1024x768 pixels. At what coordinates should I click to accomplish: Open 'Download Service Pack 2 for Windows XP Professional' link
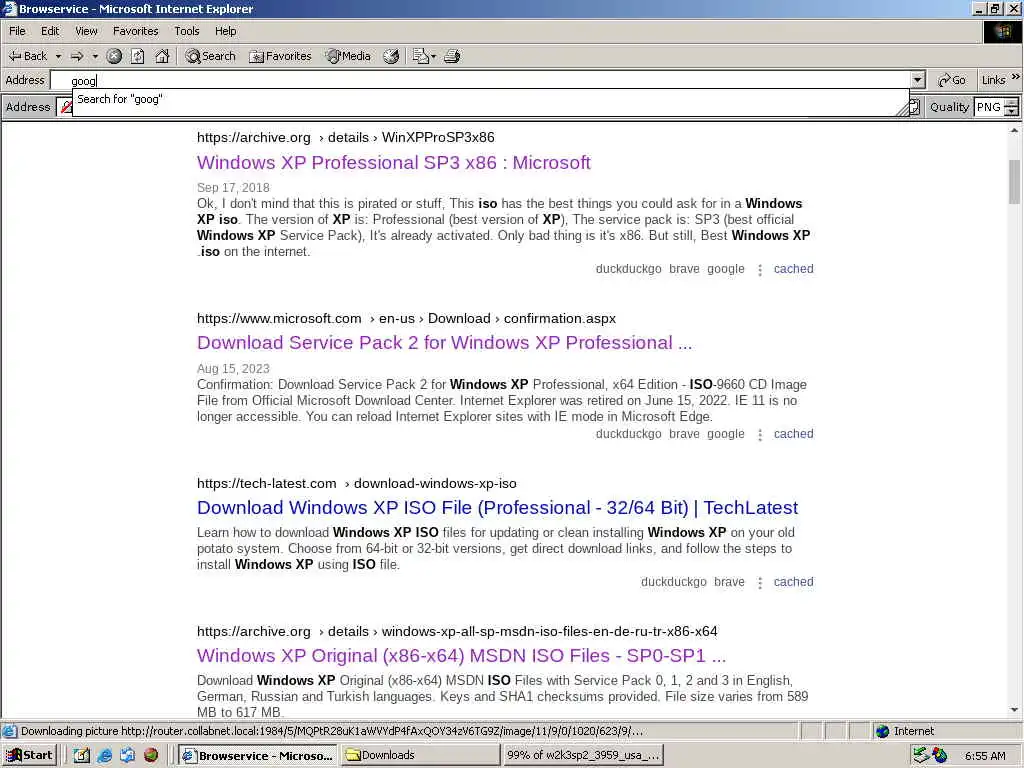444,343
